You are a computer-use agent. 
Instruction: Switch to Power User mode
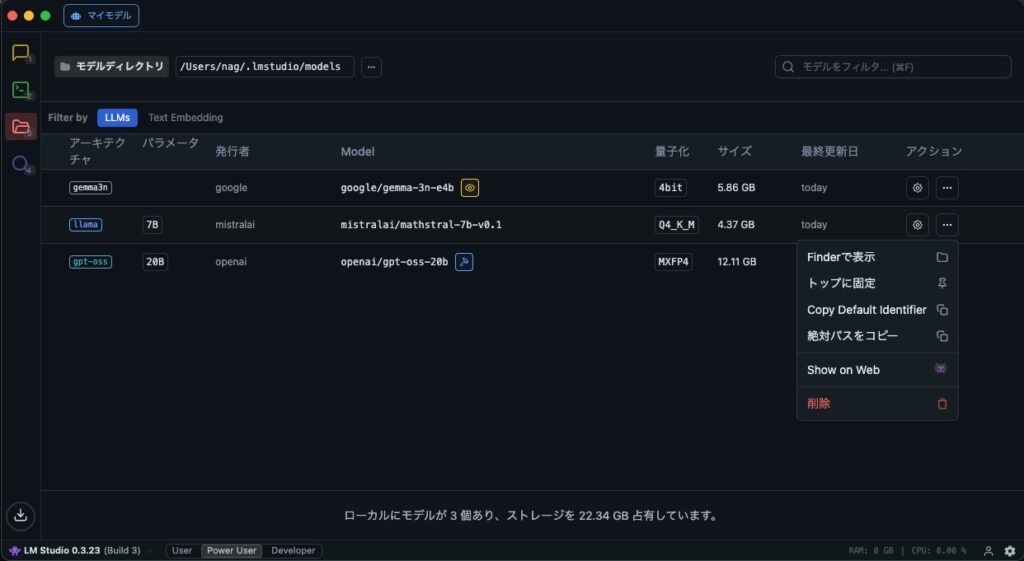pos(232,551)
